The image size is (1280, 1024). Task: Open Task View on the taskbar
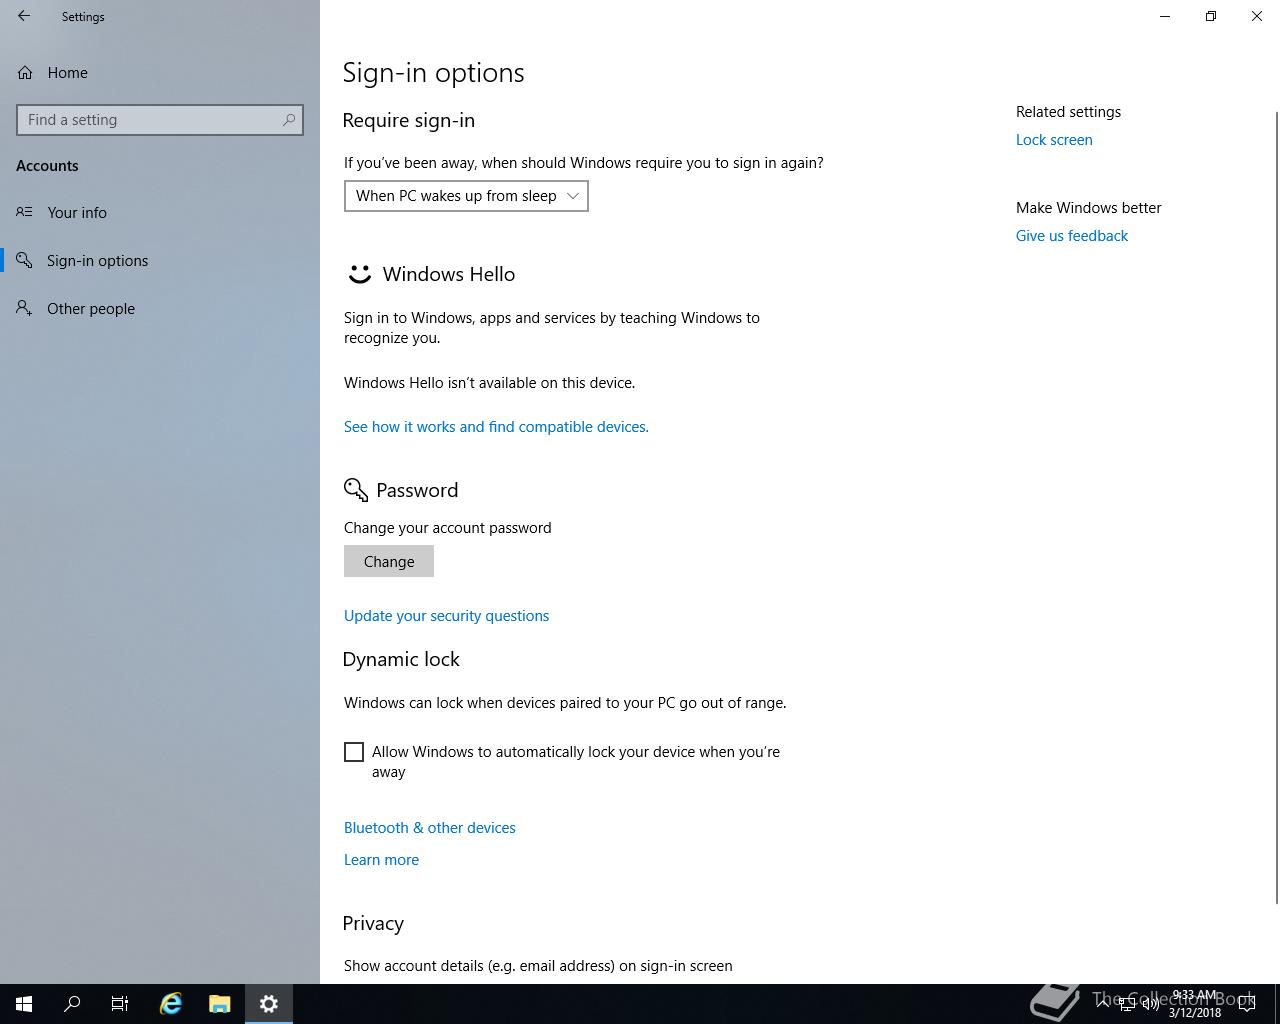120,1004
